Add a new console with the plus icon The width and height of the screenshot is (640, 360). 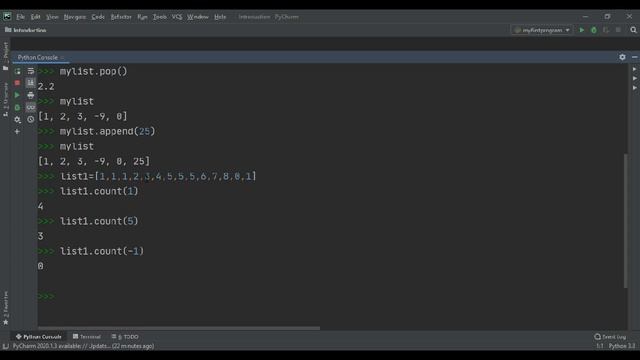pos(17,131)
